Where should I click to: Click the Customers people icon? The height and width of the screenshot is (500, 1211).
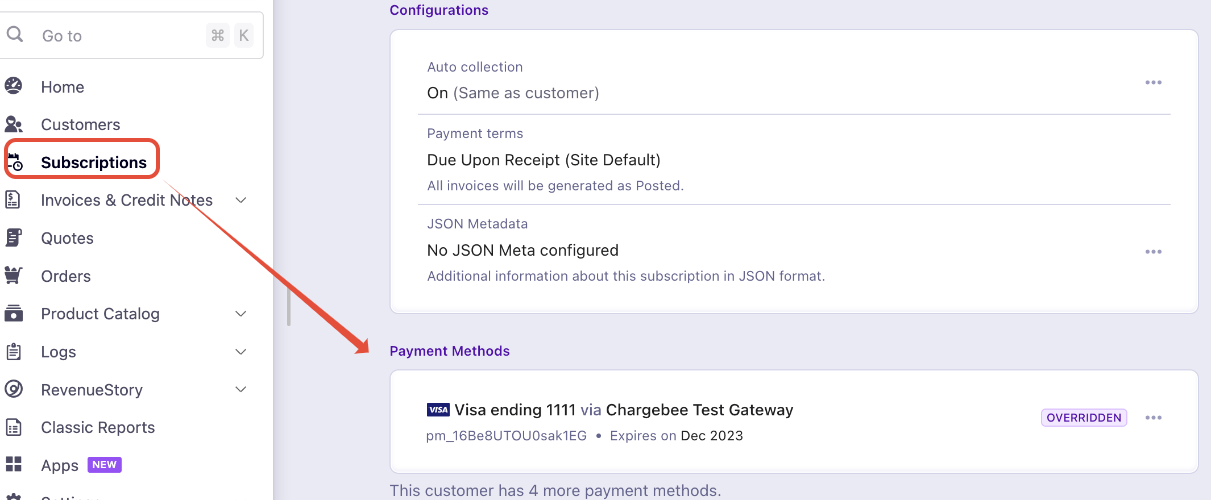click(14, 125)
